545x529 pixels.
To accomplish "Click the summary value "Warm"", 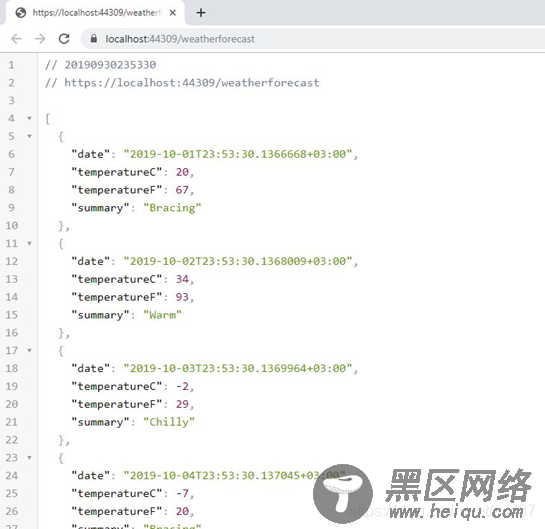I will point(162,315).
